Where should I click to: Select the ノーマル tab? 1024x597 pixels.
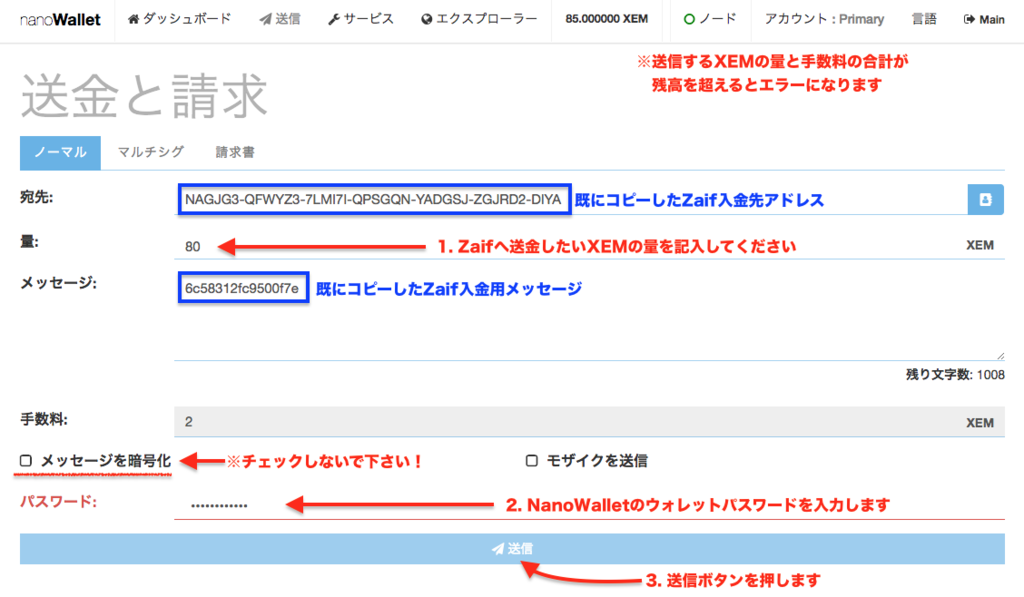[60, 153]
